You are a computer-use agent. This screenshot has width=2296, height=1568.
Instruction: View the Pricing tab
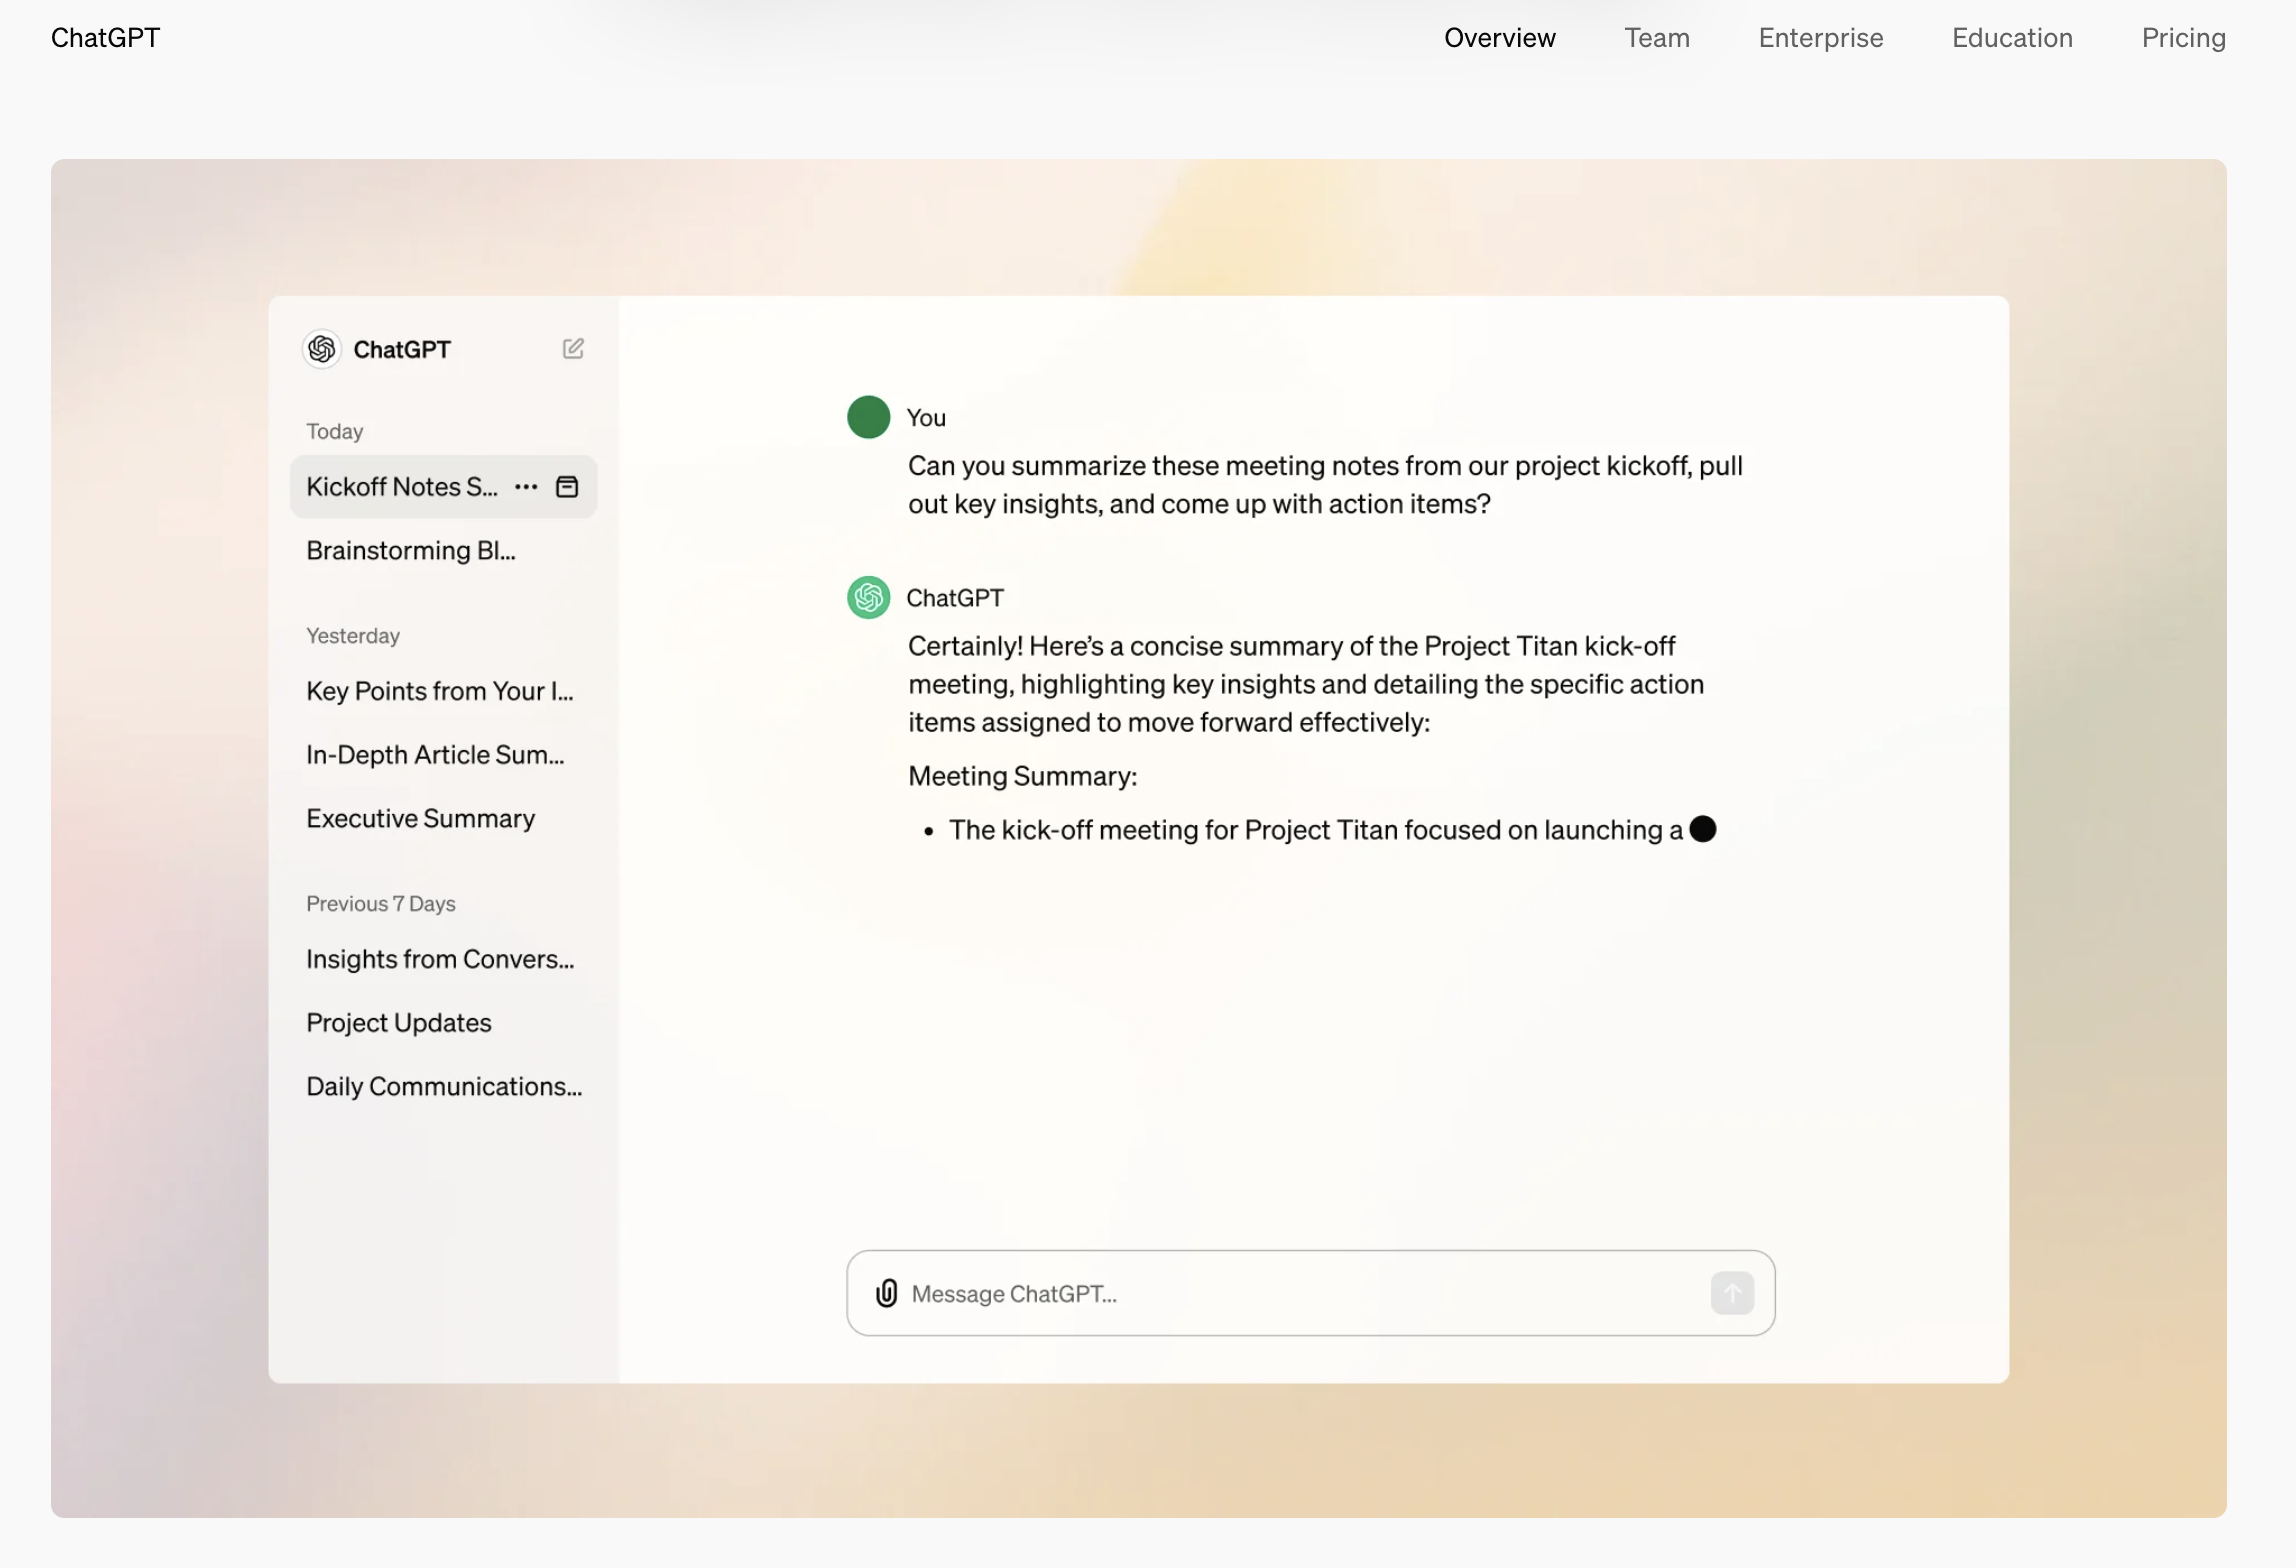coord(2183,38)
